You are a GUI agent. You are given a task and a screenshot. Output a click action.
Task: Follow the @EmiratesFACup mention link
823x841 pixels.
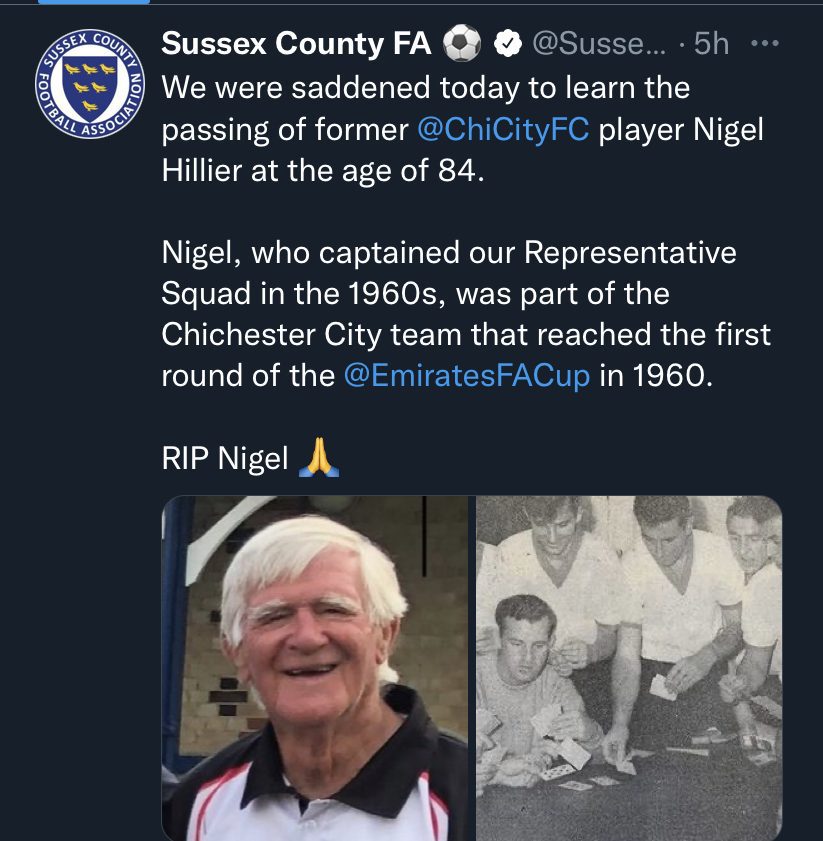click(x=466, y=375)
